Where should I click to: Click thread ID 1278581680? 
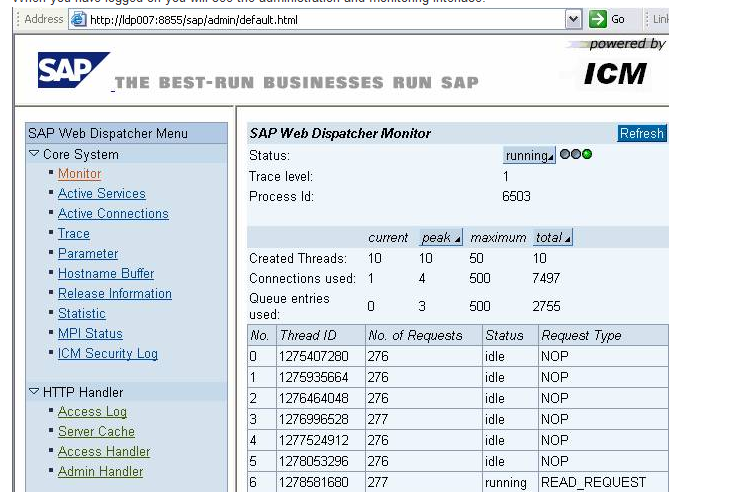coord(314,482)
